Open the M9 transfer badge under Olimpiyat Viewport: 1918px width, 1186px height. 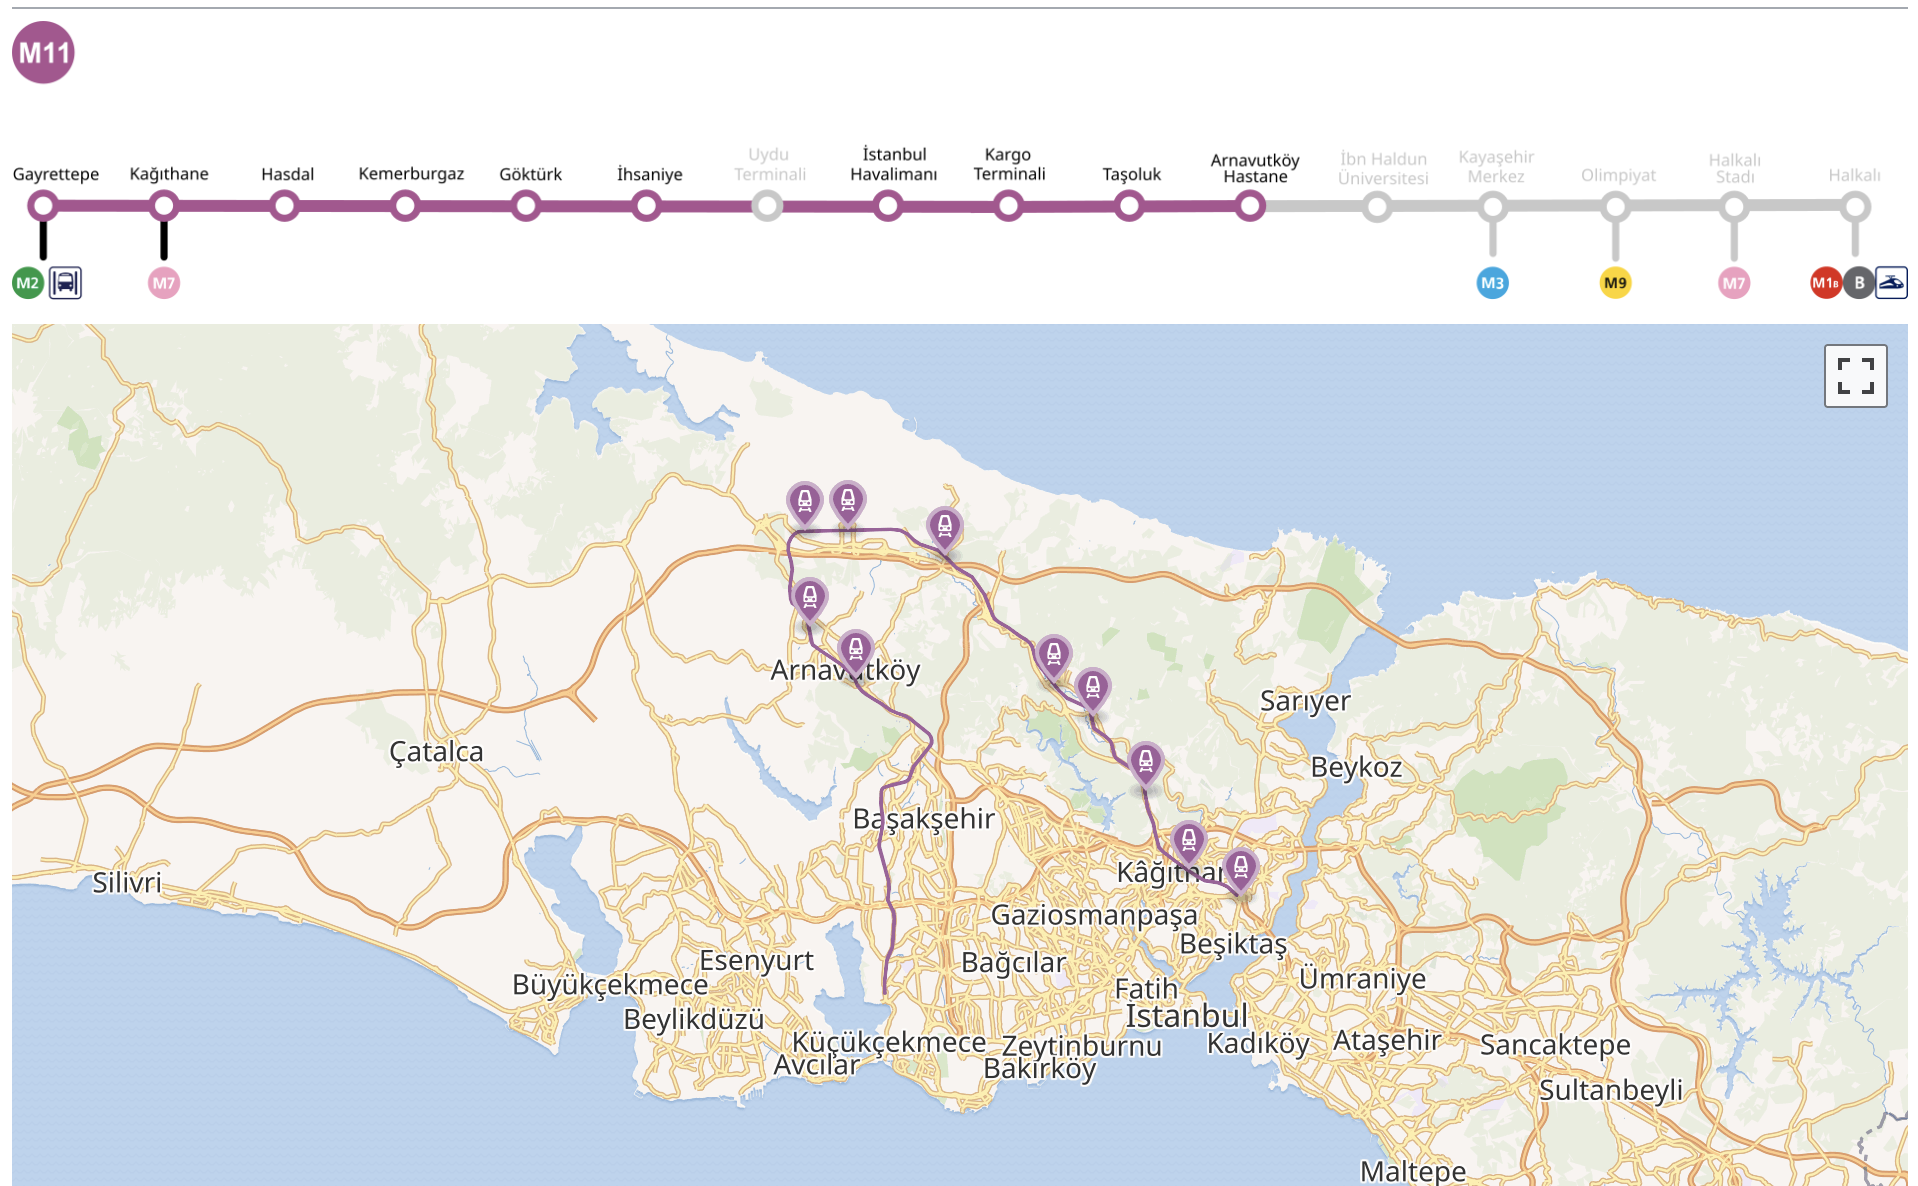(x=1615, y=283)
